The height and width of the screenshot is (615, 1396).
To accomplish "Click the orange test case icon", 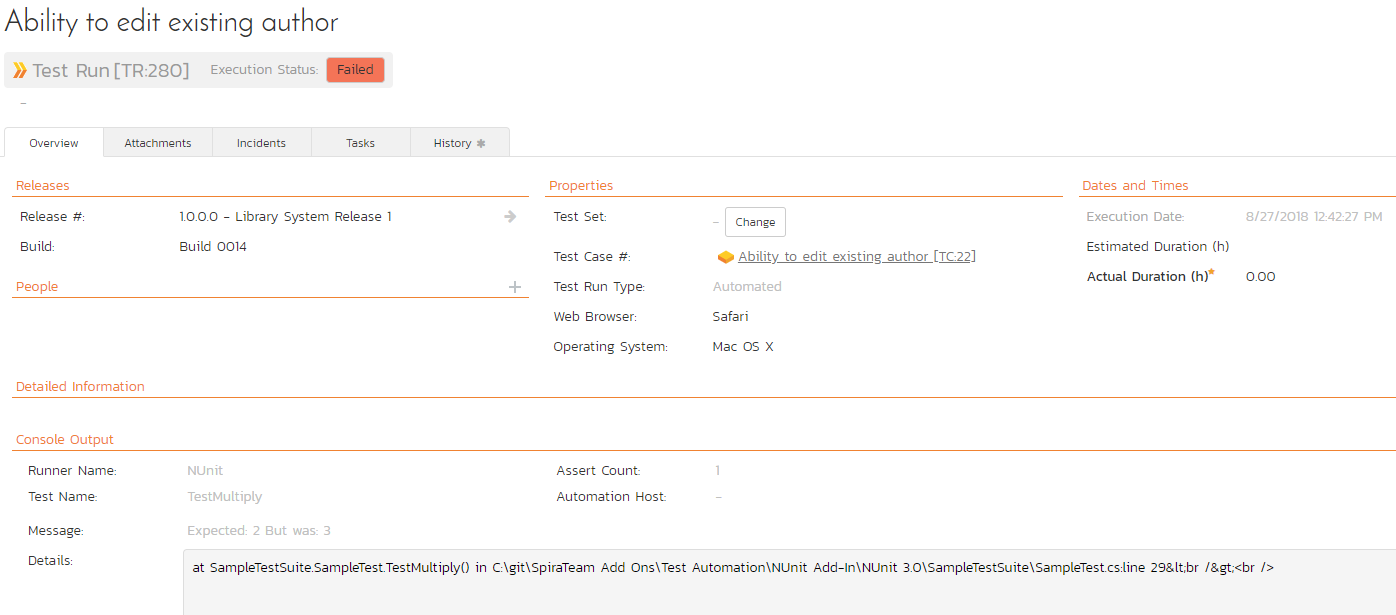I will [x=726, y=257].
